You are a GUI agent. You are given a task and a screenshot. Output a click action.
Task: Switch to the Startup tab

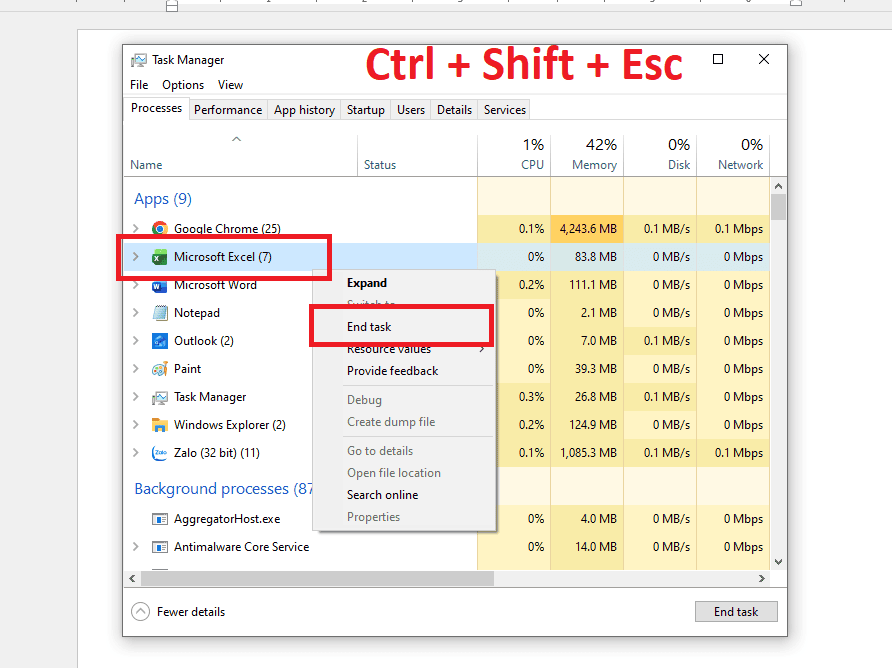point(366,110)
